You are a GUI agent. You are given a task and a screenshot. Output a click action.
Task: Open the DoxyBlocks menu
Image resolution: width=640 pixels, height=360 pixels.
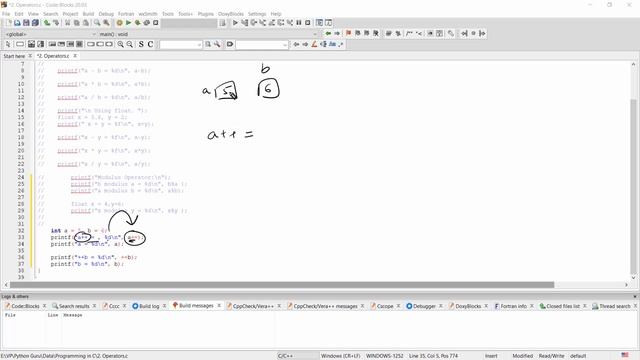point(231,14)
